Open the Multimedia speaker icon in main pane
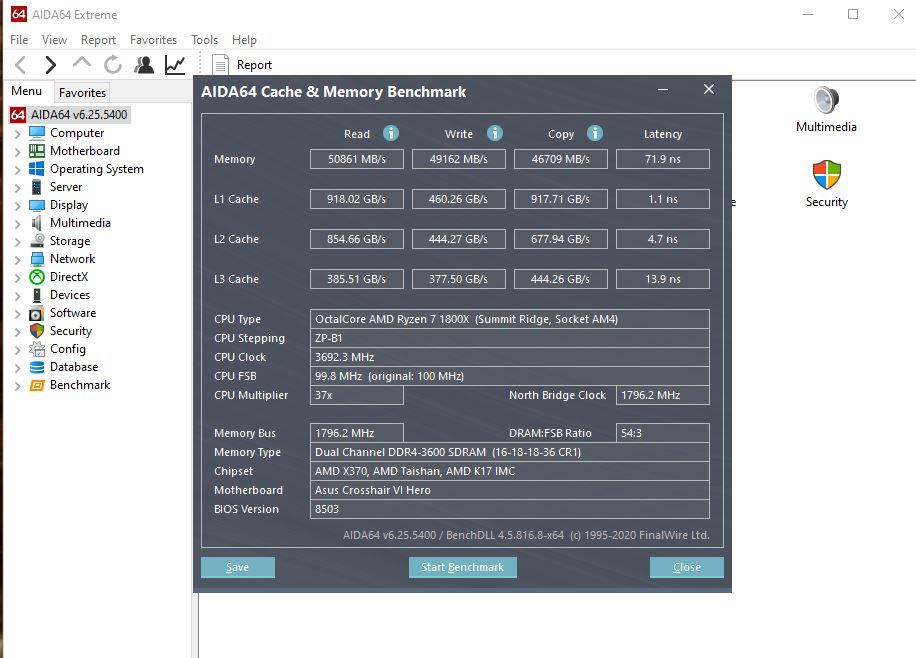The image size is (916, 658). [826, 100]
